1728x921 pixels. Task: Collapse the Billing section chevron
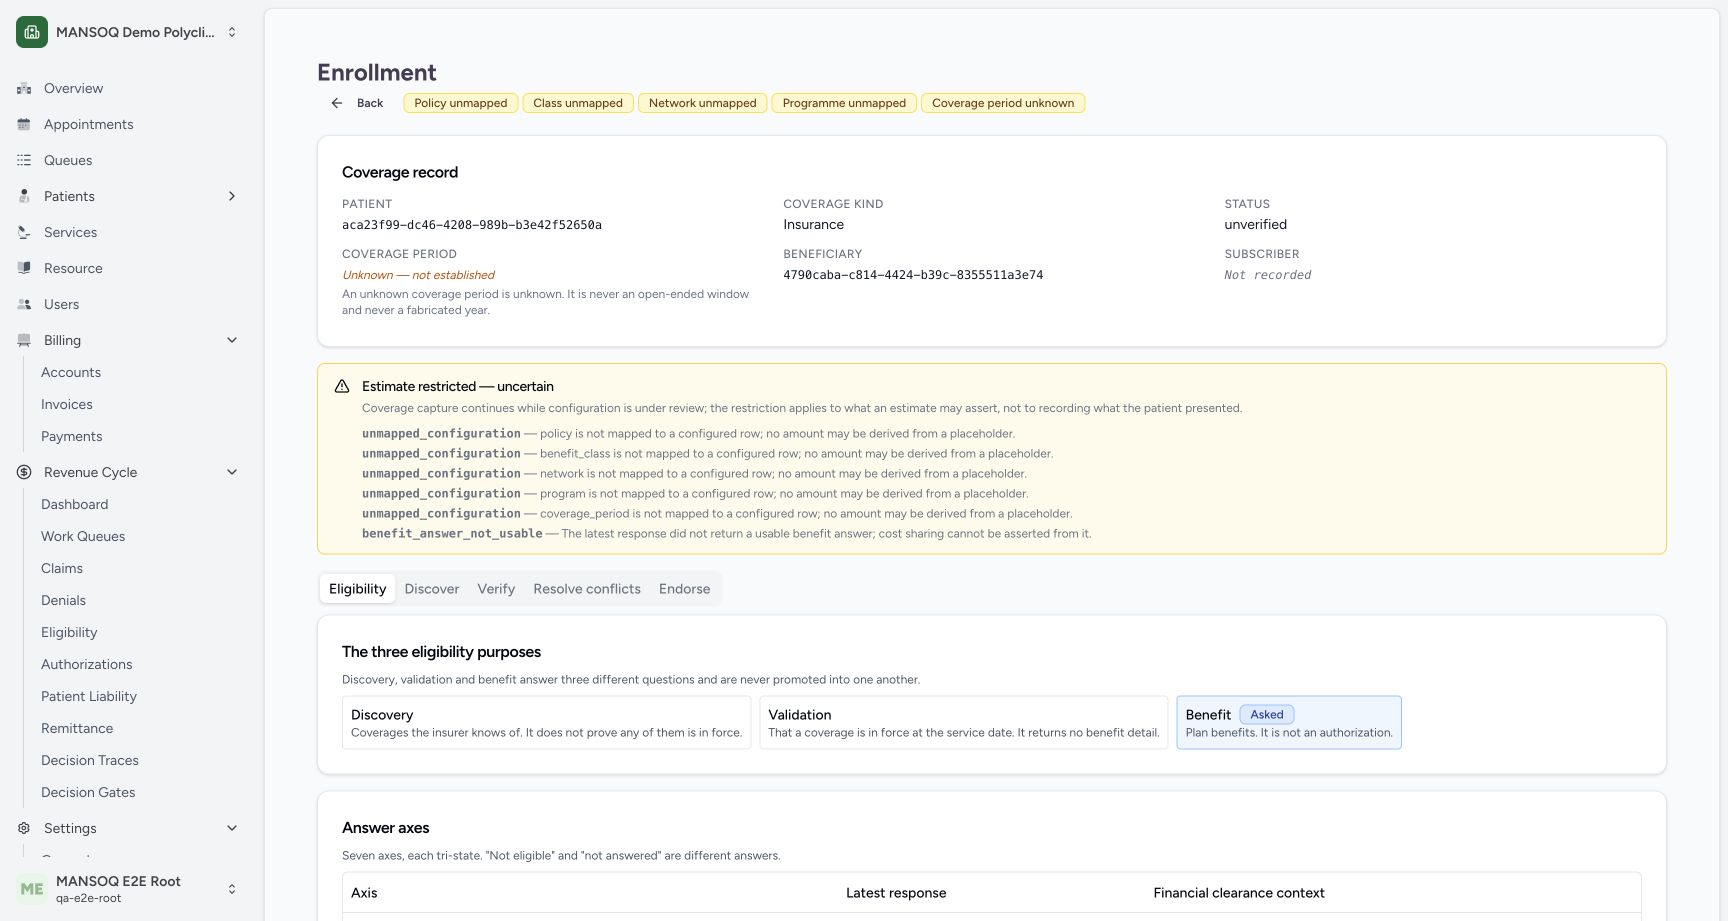pos(232,340)
